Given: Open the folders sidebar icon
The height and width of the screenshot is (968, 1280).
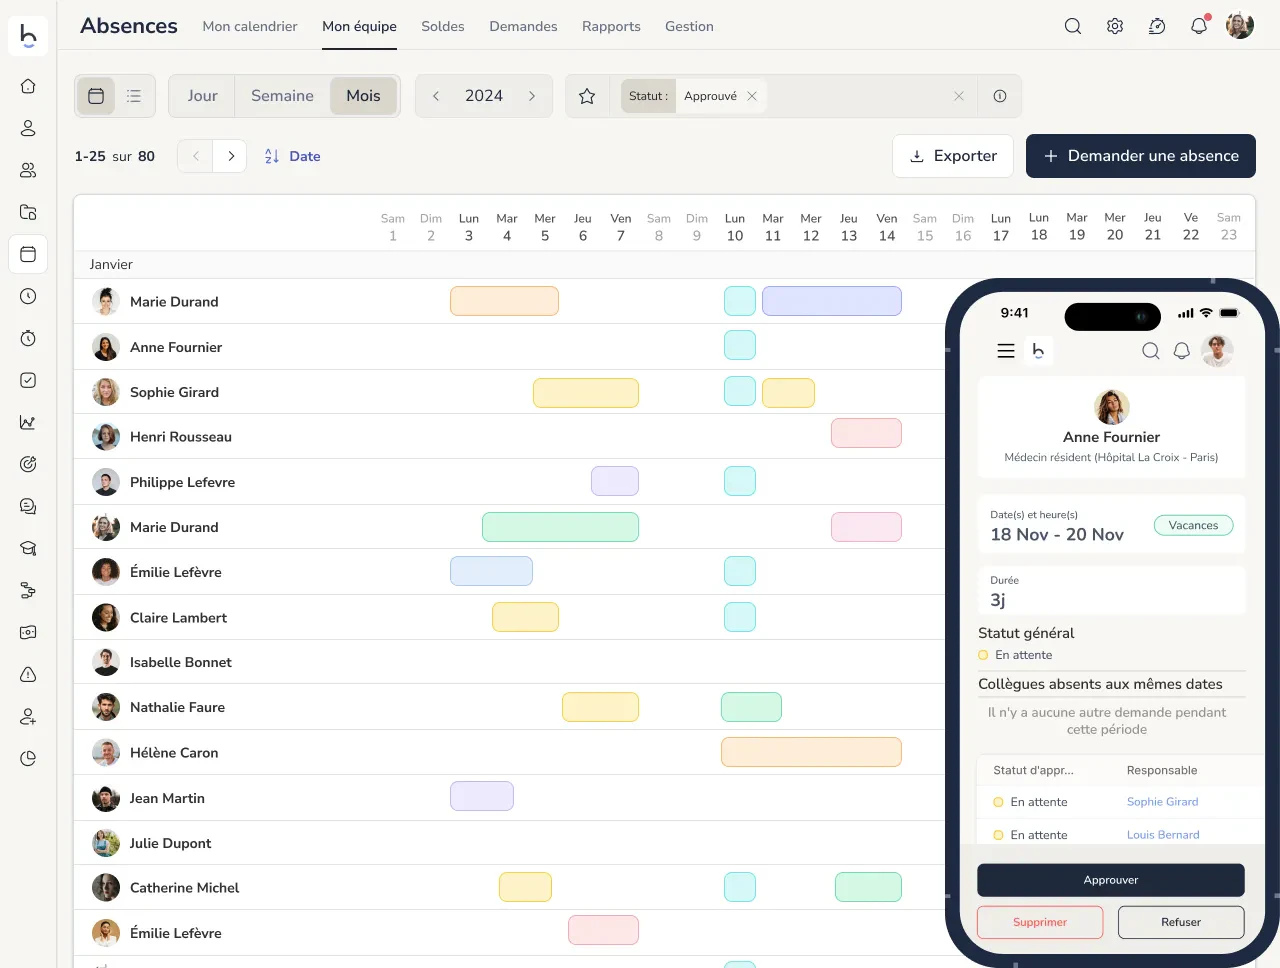Looking at the screenshot, I should (28, 212).
